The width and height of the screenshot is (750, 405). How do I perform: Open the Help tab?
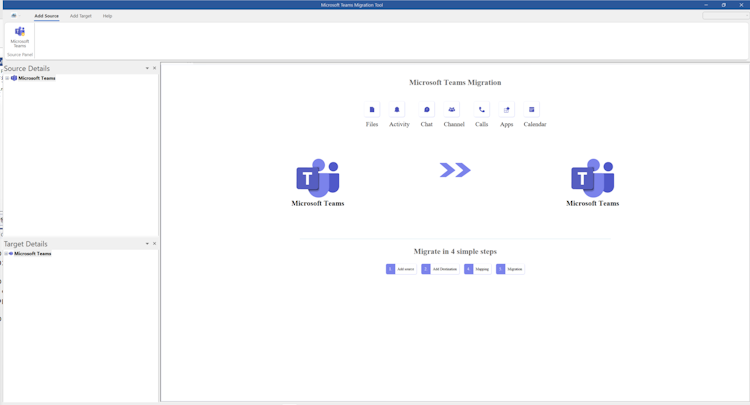click(107, 16)
